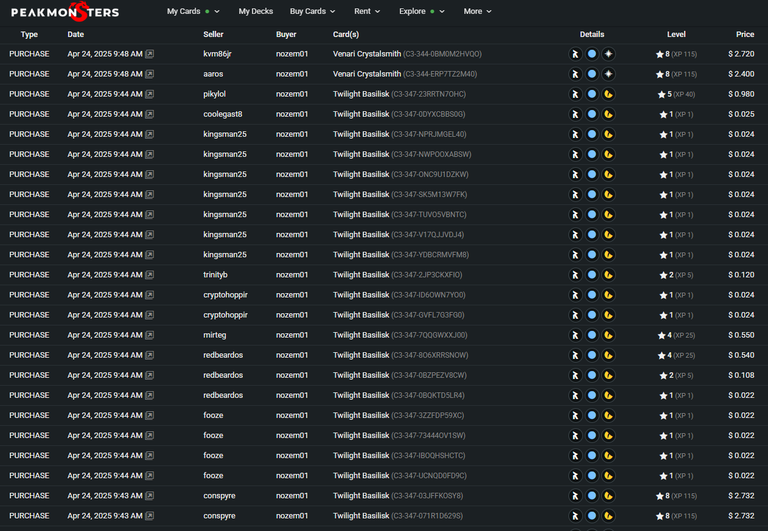Image resolution: width=768 pixels, height=531 pixels.
Task: Click star icon in kvm86jr level cell
Action: pyautogui.click(x=660, y=54)
